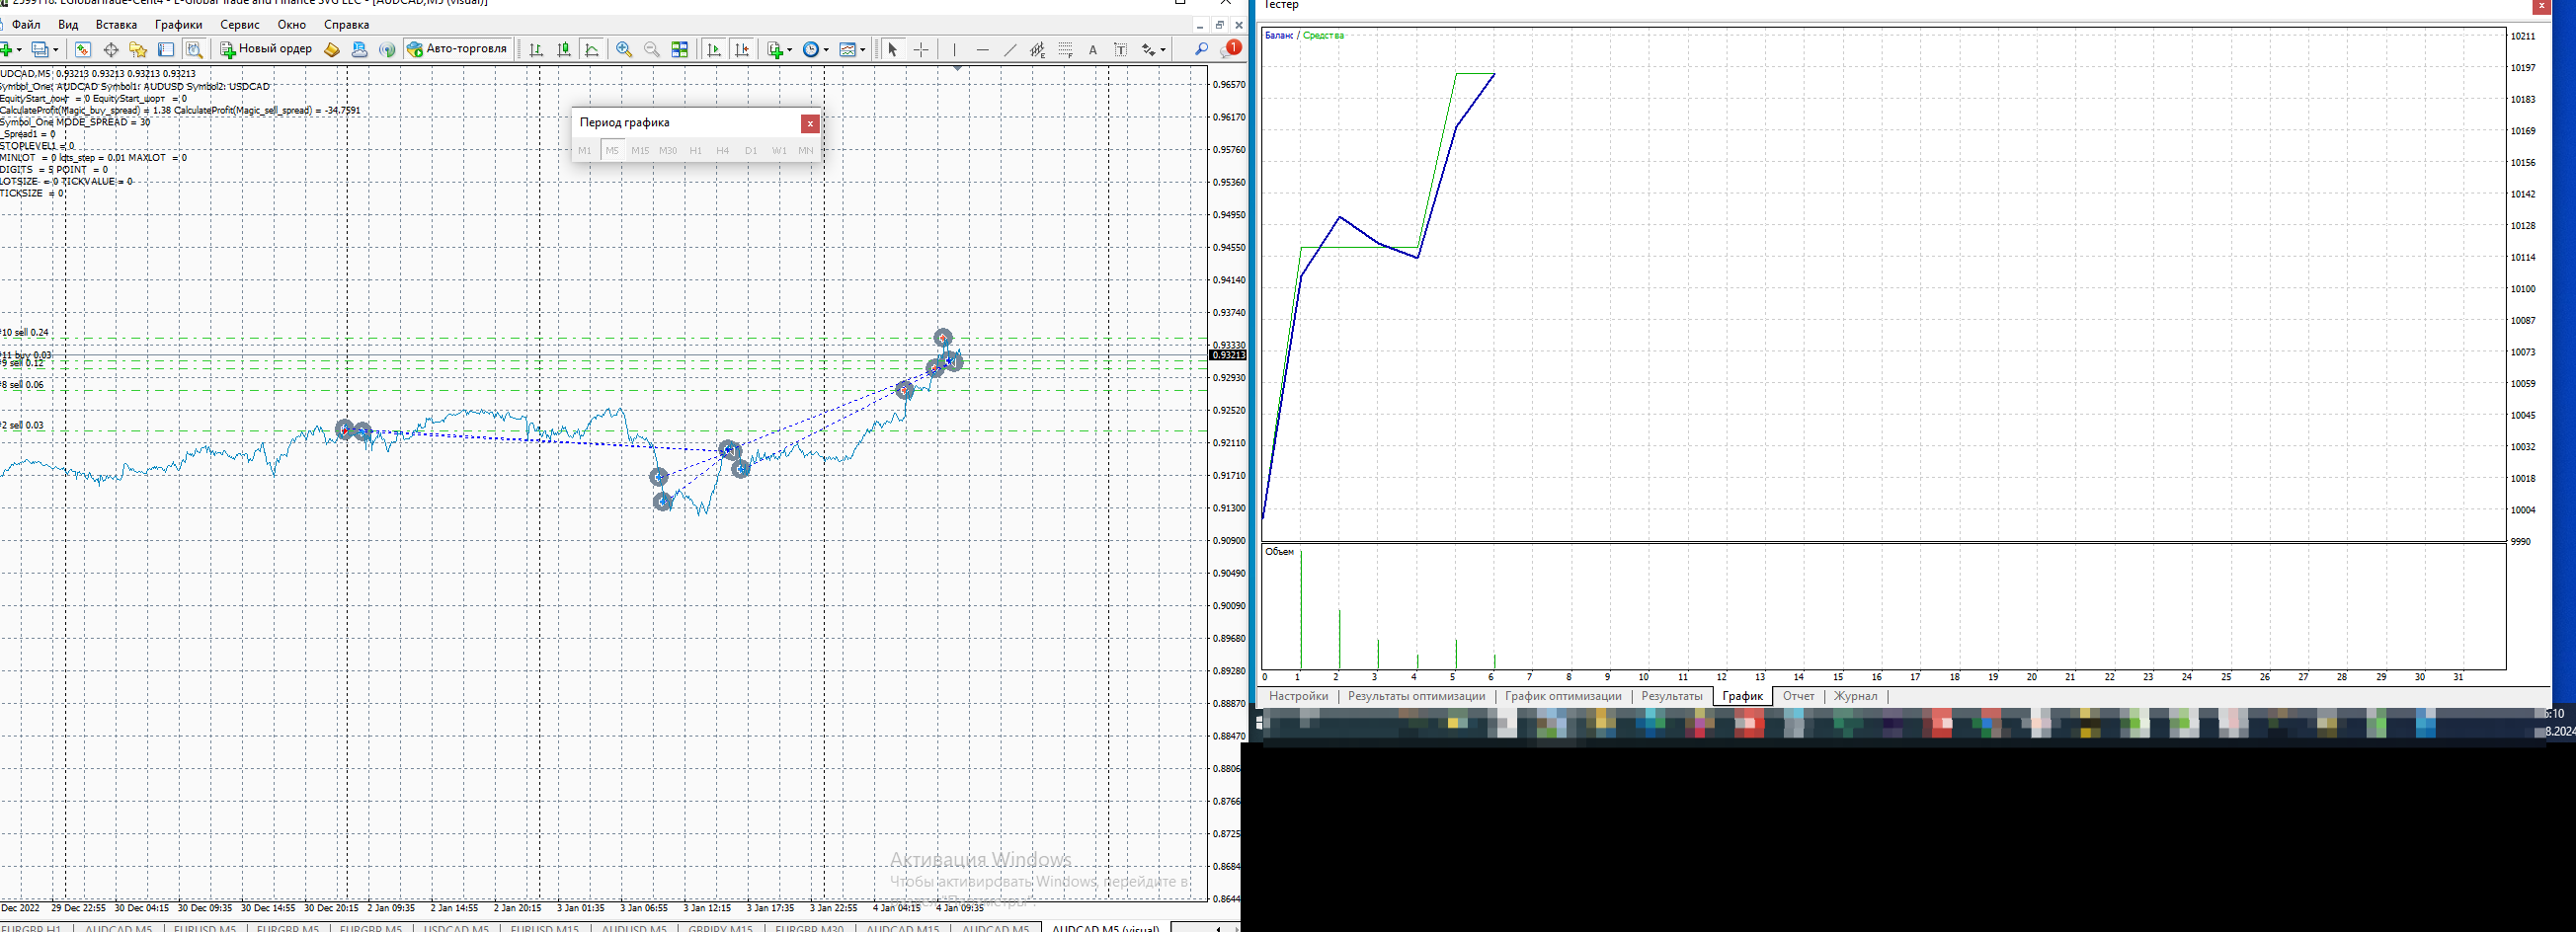Select the W1 period button
The image size is (2576, 932).
coord(779,151)
